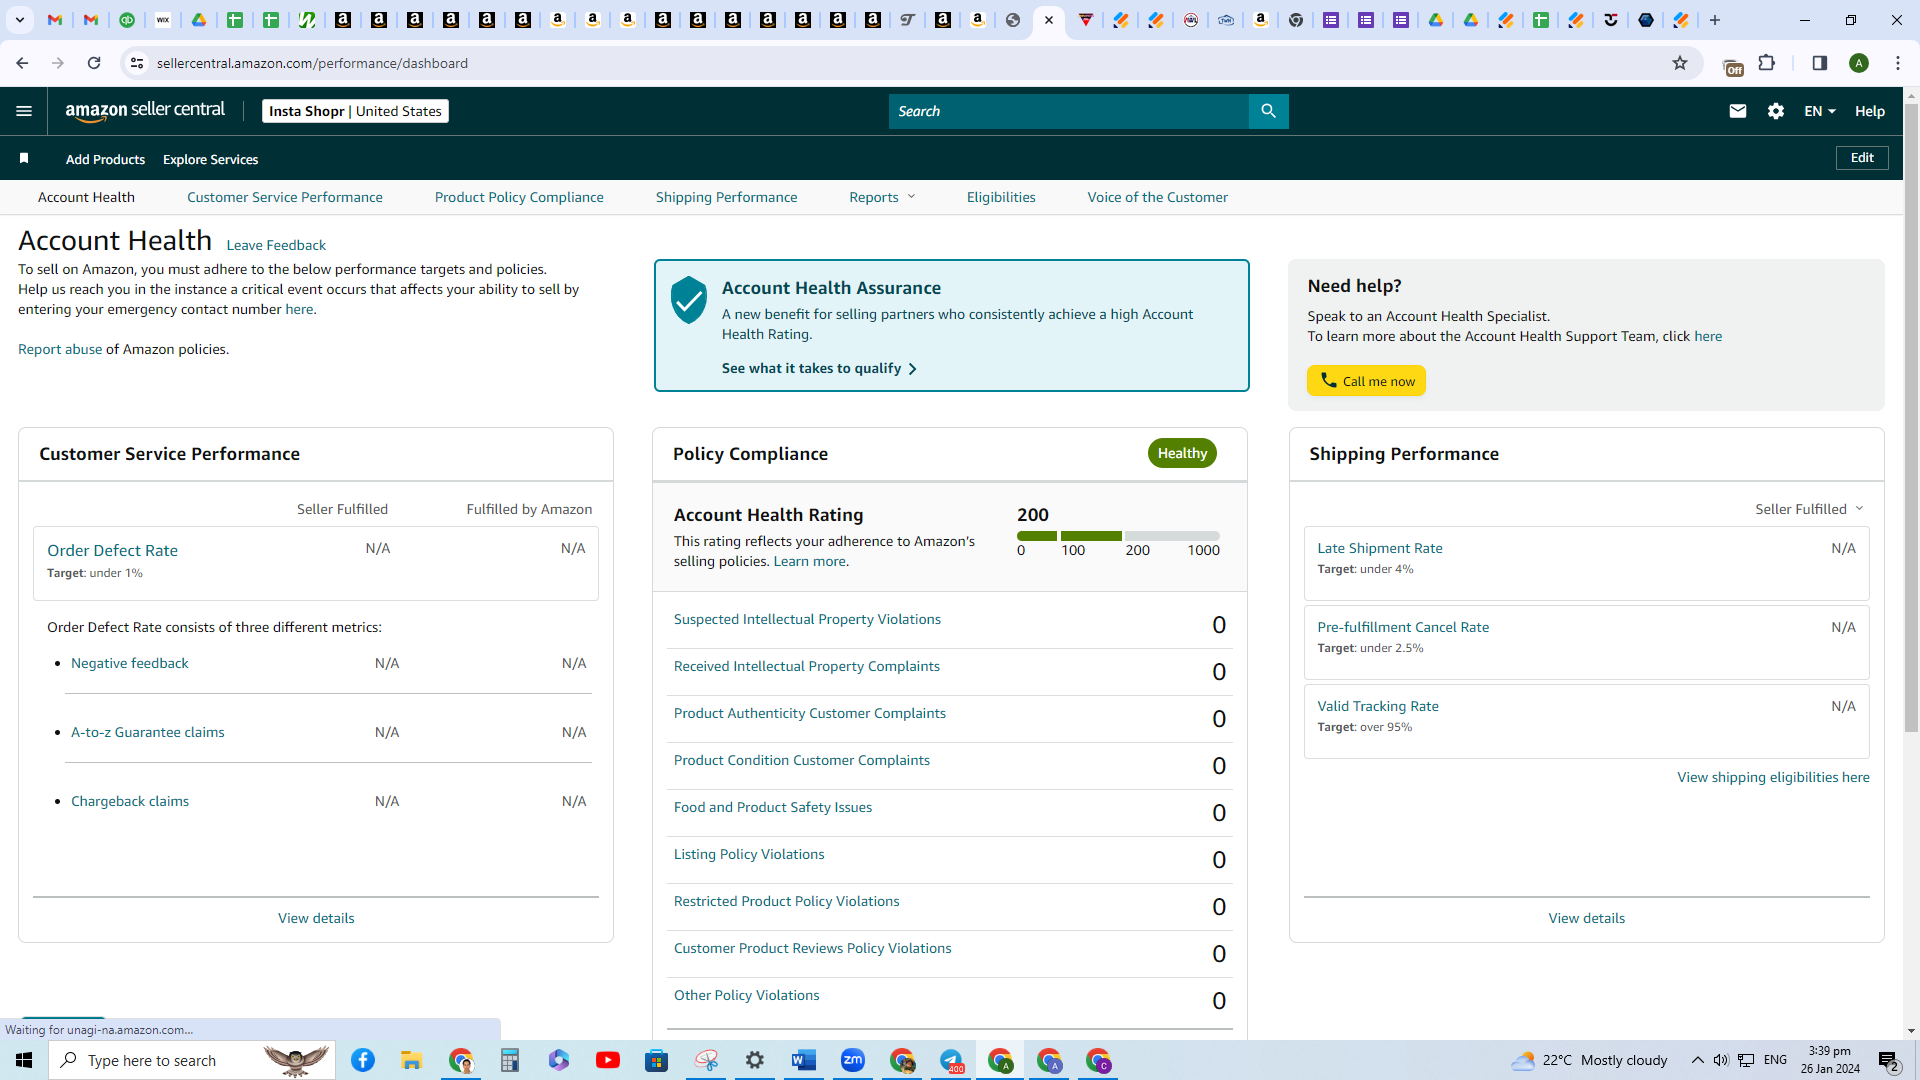Click the magnifier search button
This screenshot has height=1080, width=1920.
coord(1268,111)
